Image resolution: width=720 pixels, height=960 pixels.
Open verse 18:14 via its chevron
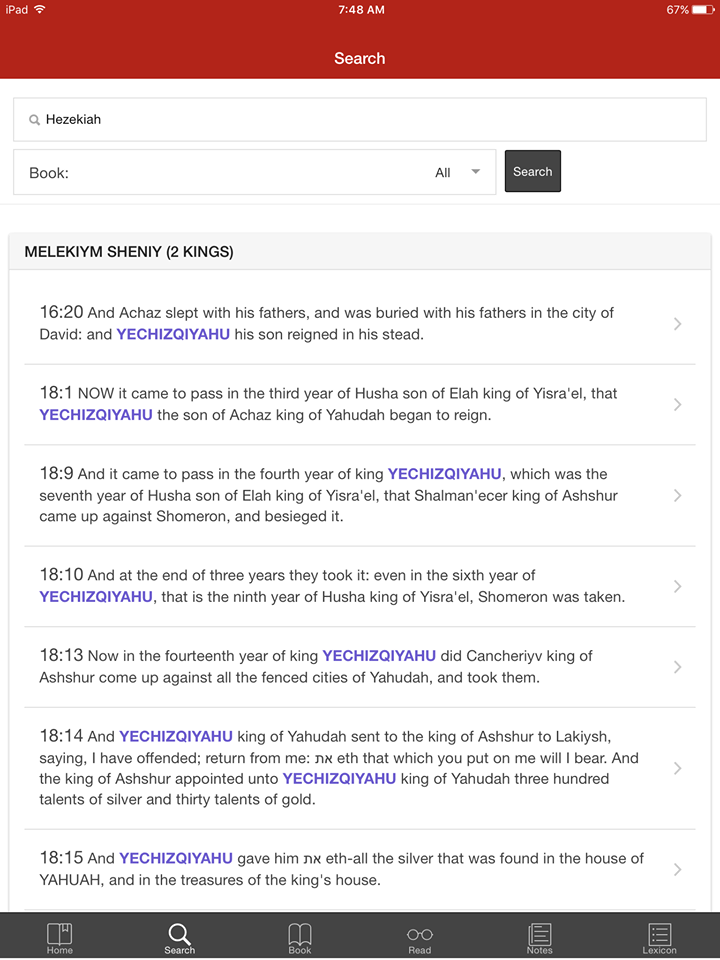coord(677,768)
